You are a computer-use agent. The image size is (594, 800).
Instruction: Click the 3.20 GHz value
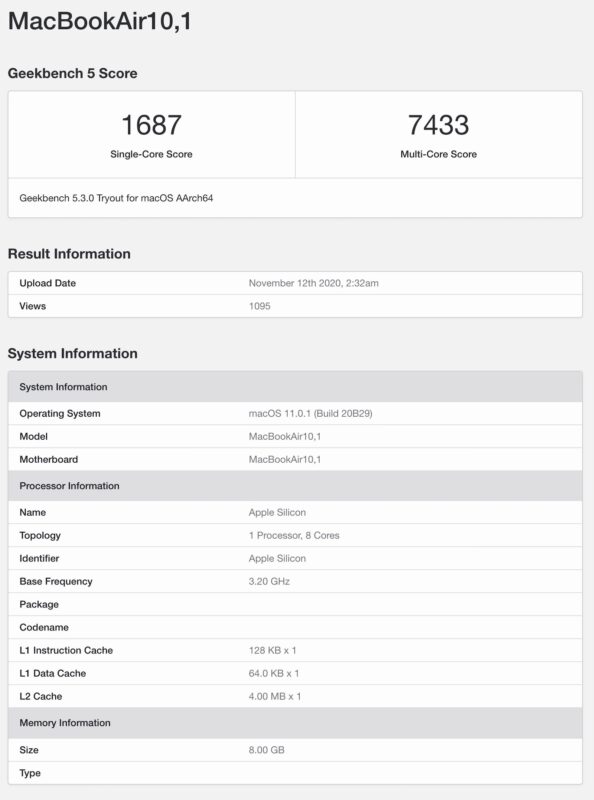[x=269, y=582]
